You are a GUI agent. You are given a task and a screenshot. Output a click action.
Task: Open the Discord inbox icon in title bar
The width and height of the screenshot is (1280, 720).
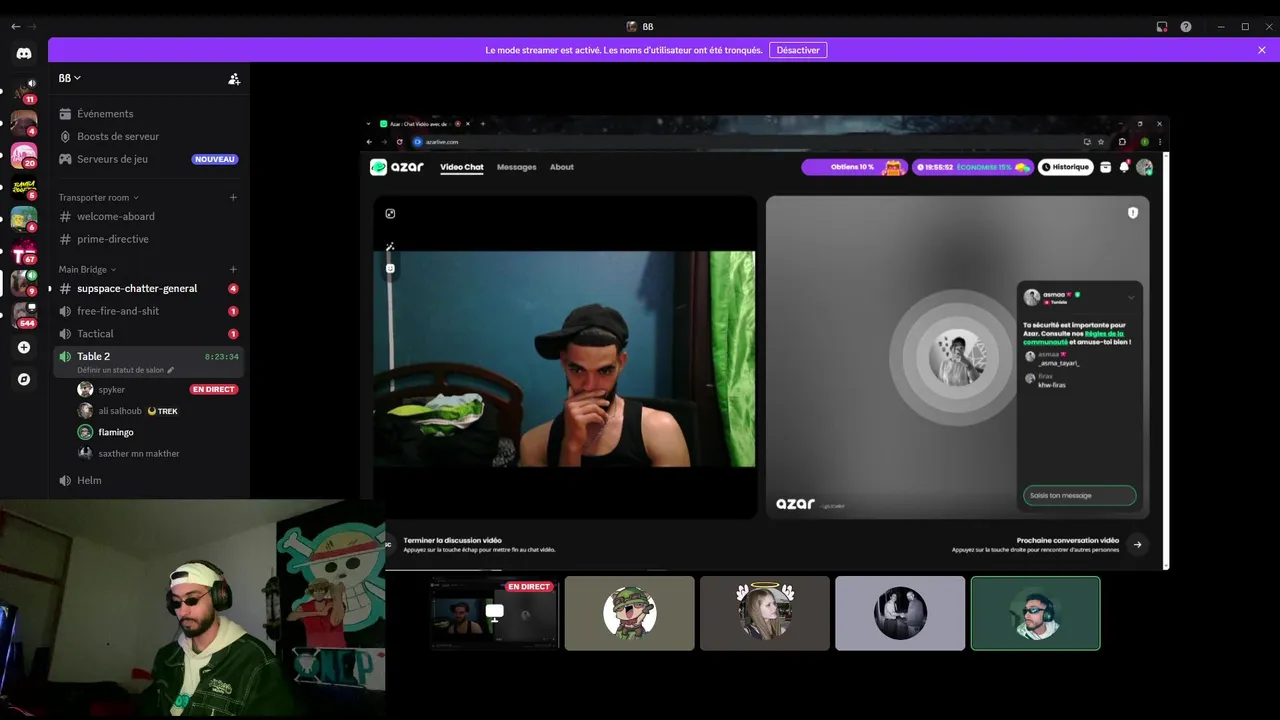(1162, 27)
